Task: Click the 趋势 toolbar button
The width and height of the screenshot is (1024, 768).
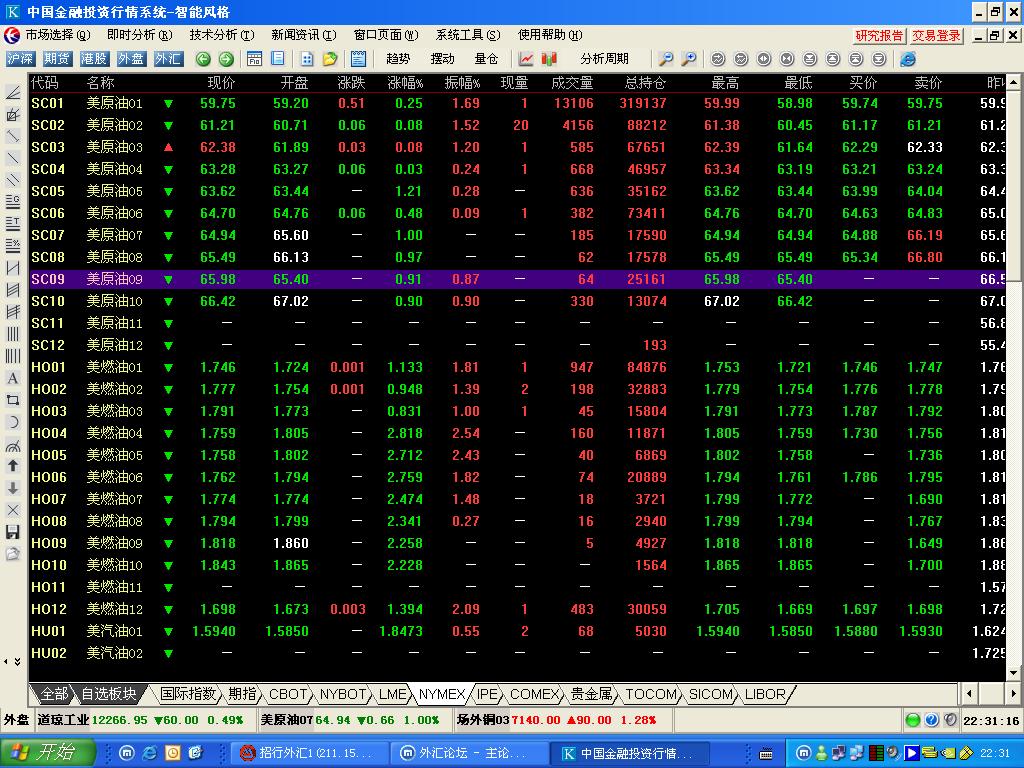Action: coord(398,59)
